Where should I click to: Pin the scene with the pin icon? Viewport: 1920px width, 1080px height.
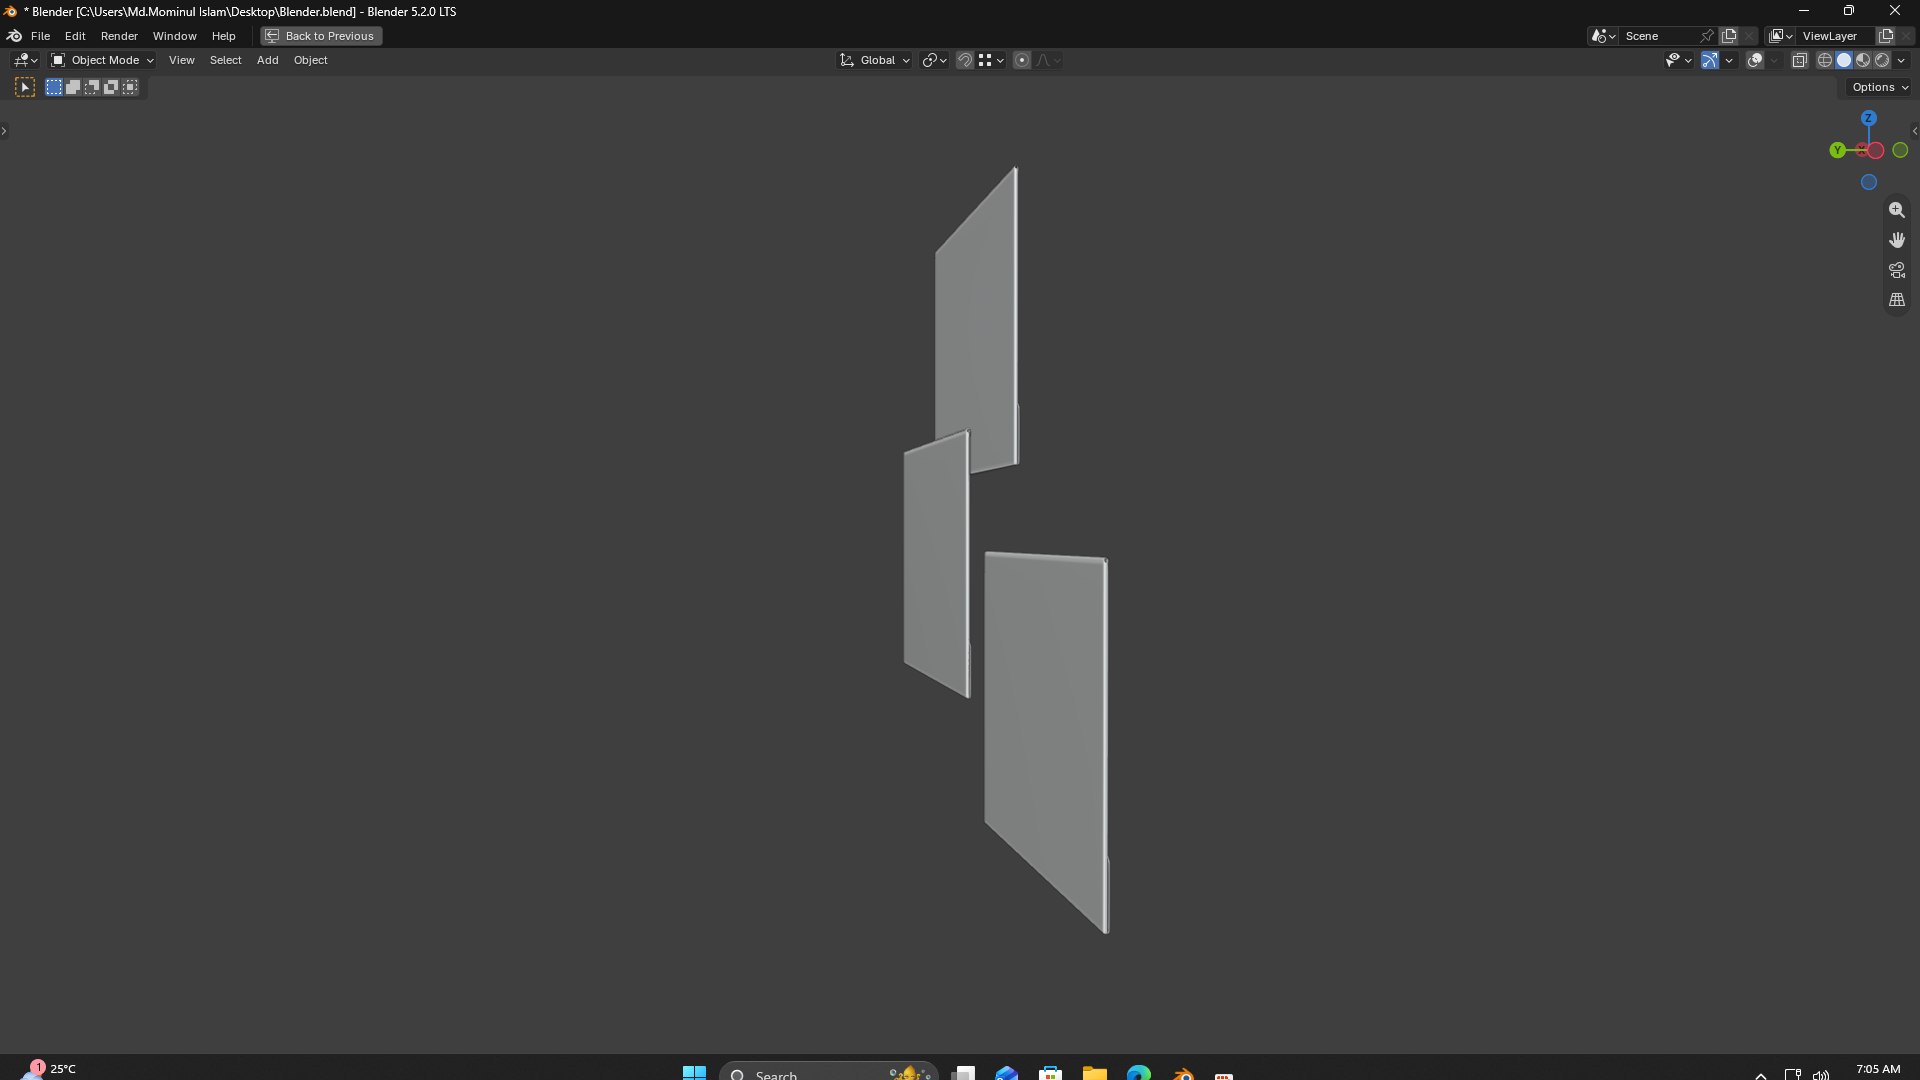1707,36
